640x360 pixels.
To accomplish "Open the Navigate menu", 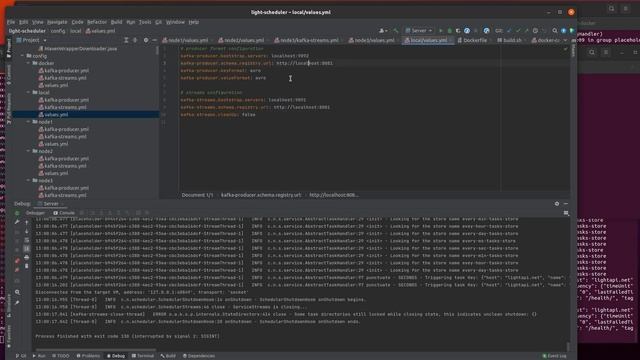I will (x=57, y=22).
